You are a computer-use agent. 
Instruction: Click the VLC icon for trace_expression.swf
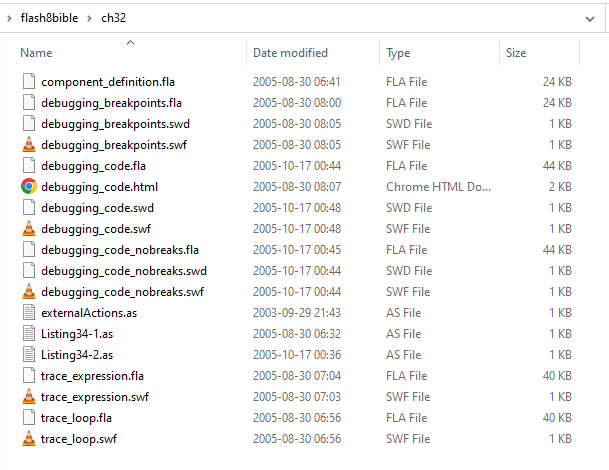(29, 396)
